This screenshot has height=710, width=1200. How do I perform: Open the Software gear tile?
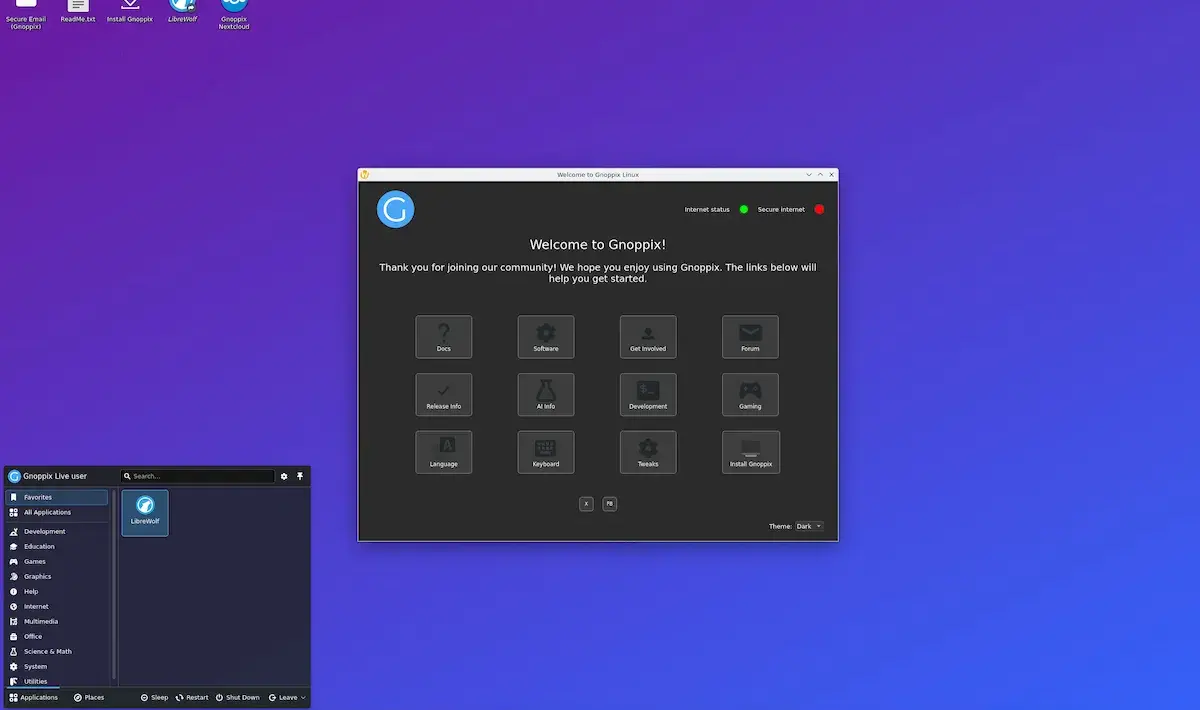tap(546, 337)
